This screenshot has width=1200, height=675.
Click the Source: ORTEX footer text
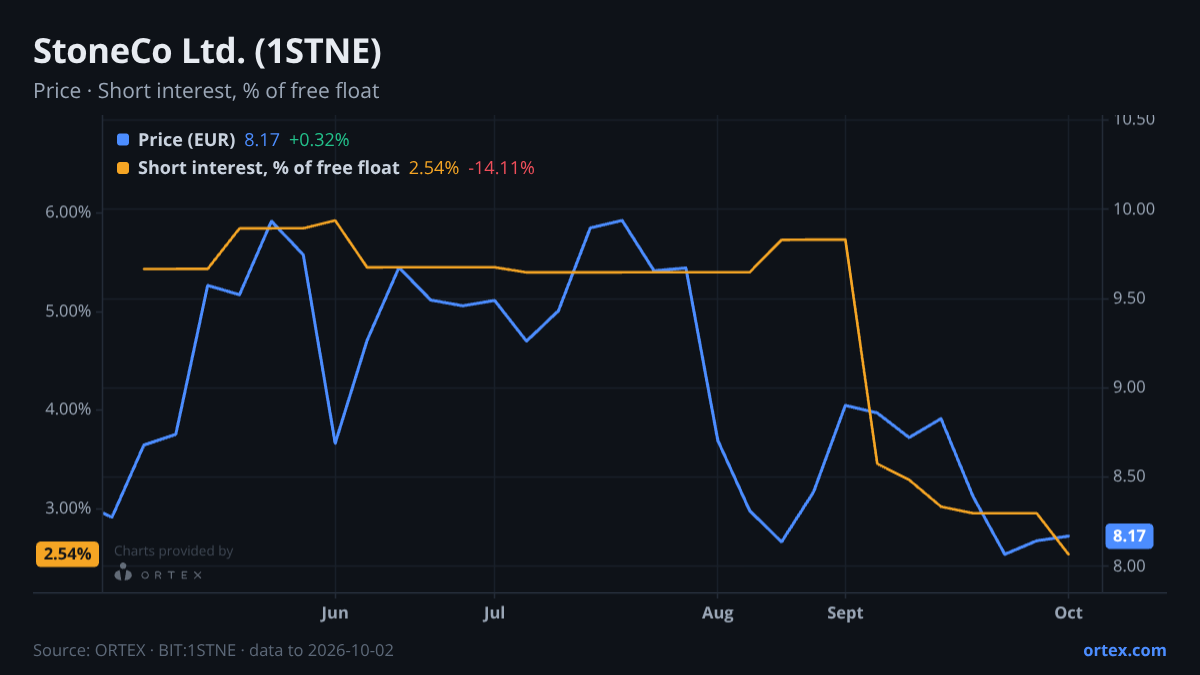click(x=213, y=650)
